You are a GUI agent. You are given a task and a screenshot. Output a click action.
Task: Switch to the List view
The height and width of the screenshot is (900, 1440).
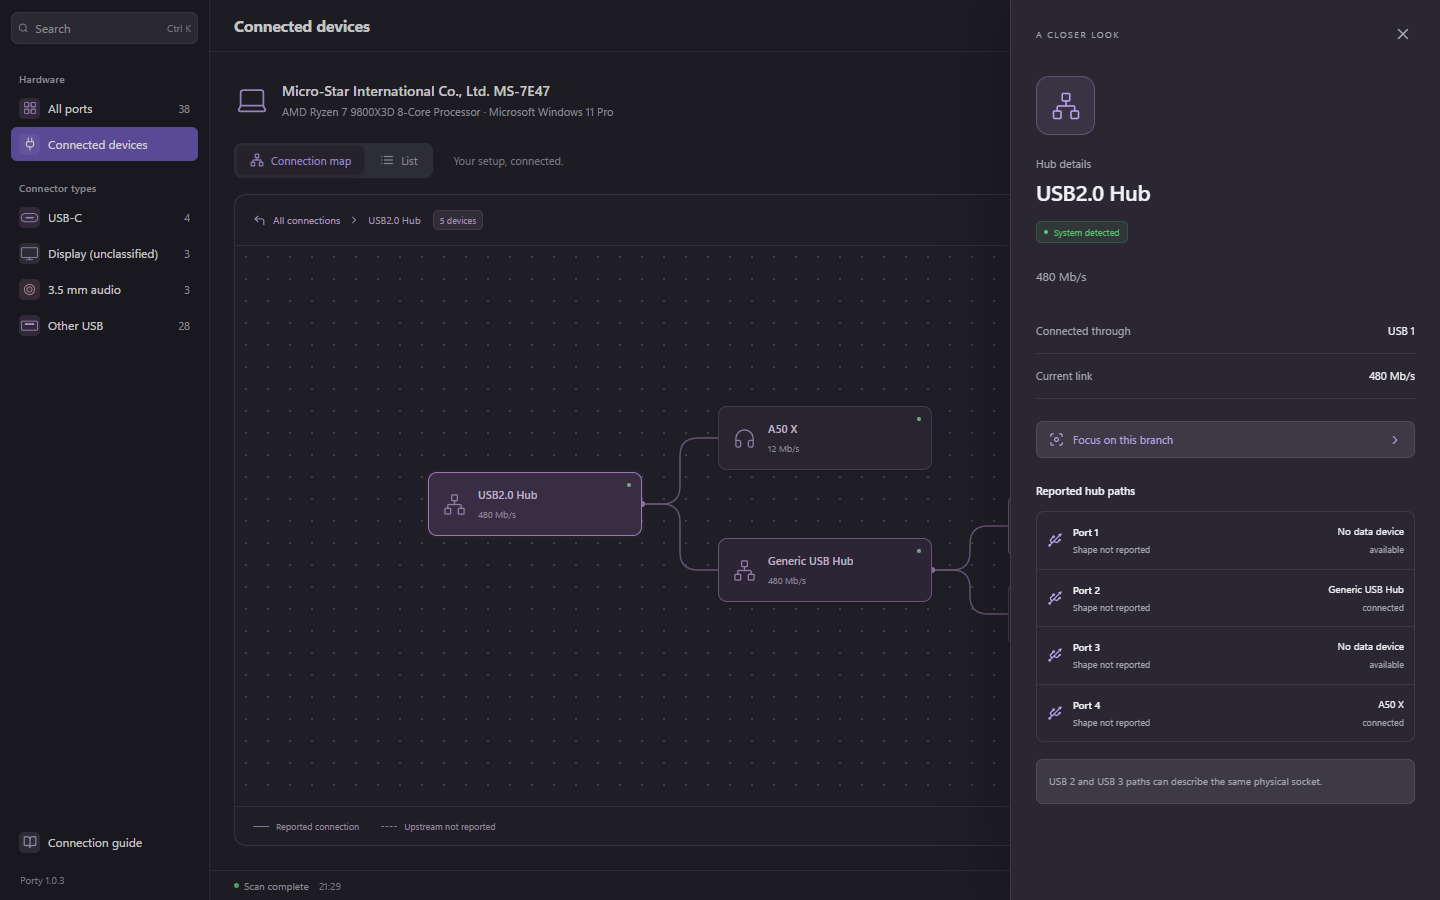pos(399,161)
